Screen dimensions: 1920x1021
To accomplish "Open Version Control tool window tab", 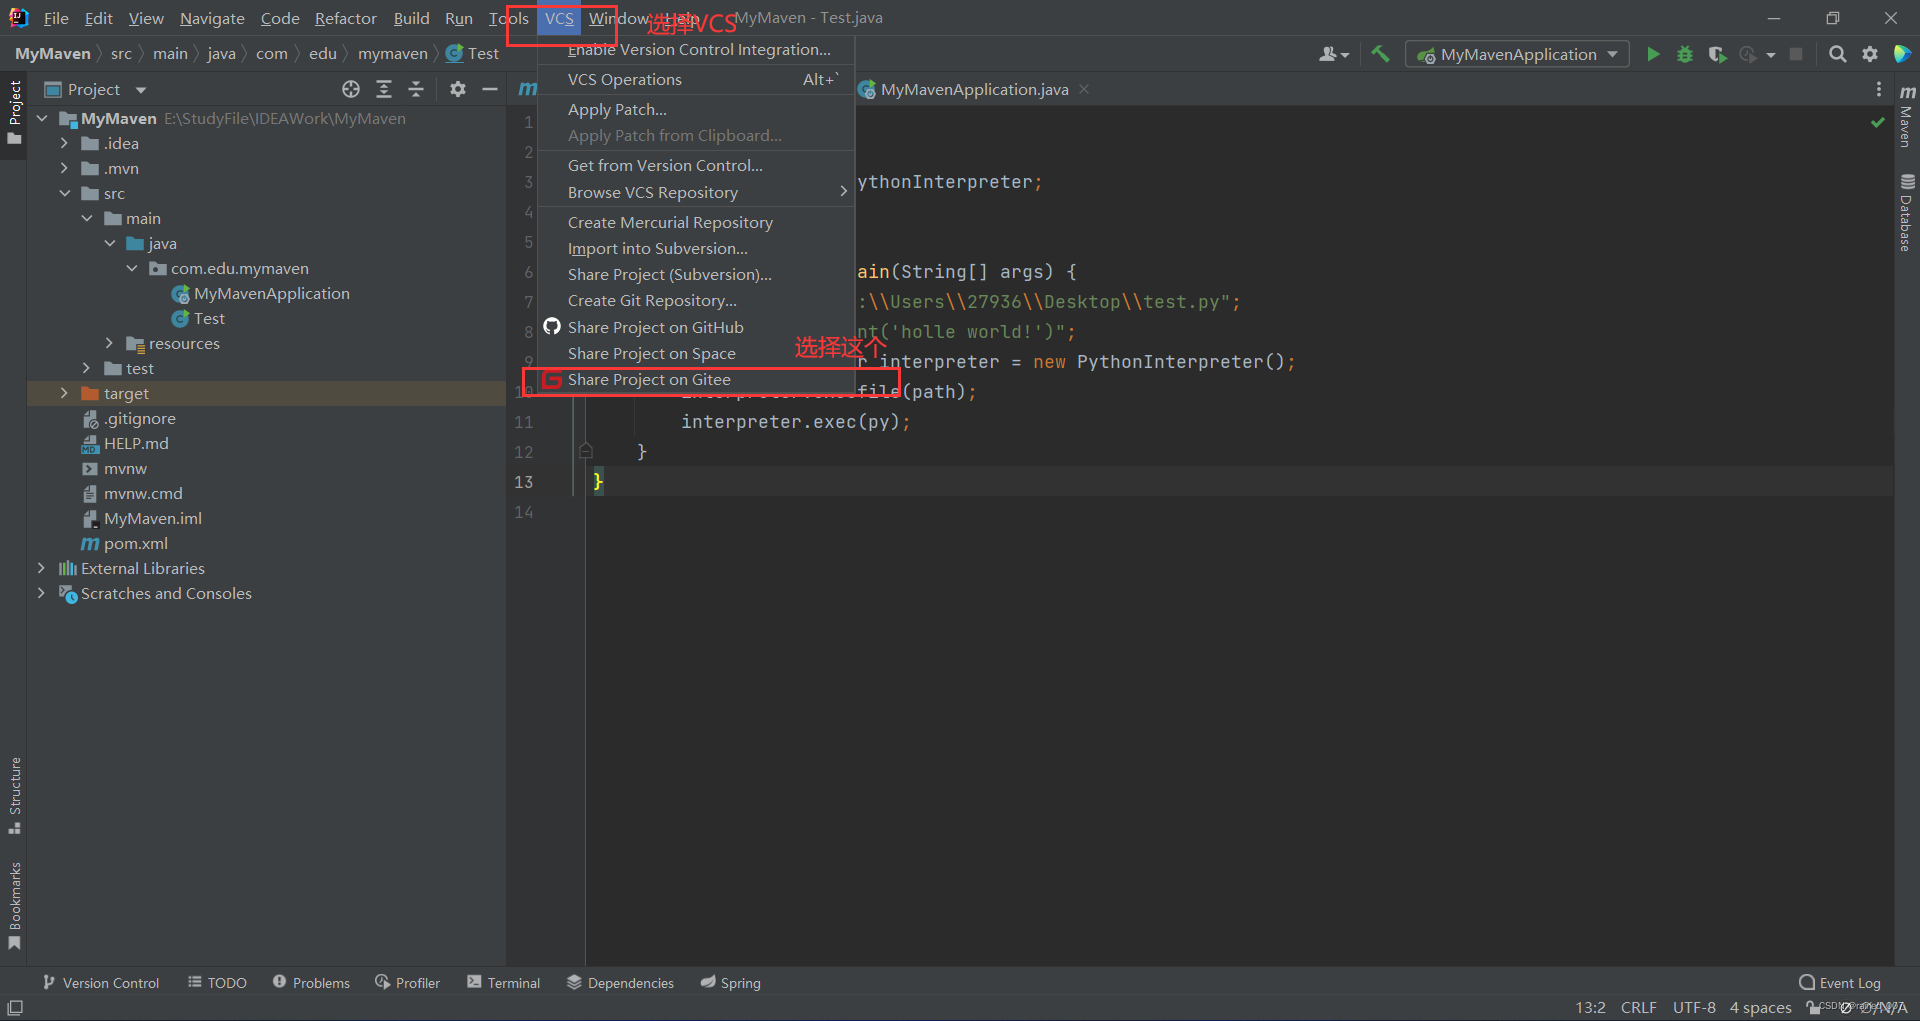I will 100,983.
